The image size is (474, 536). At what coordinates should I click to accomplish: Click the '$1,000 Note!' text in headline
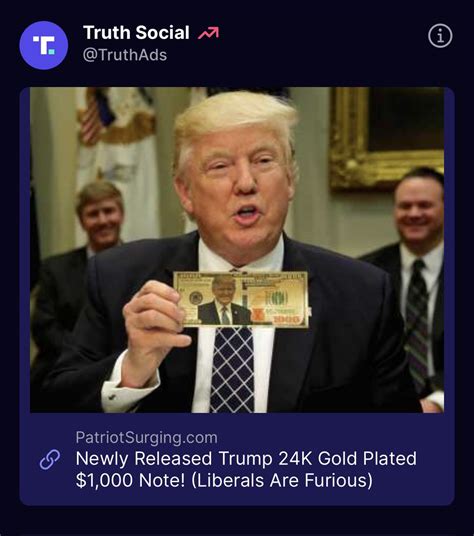pos(130,480)
